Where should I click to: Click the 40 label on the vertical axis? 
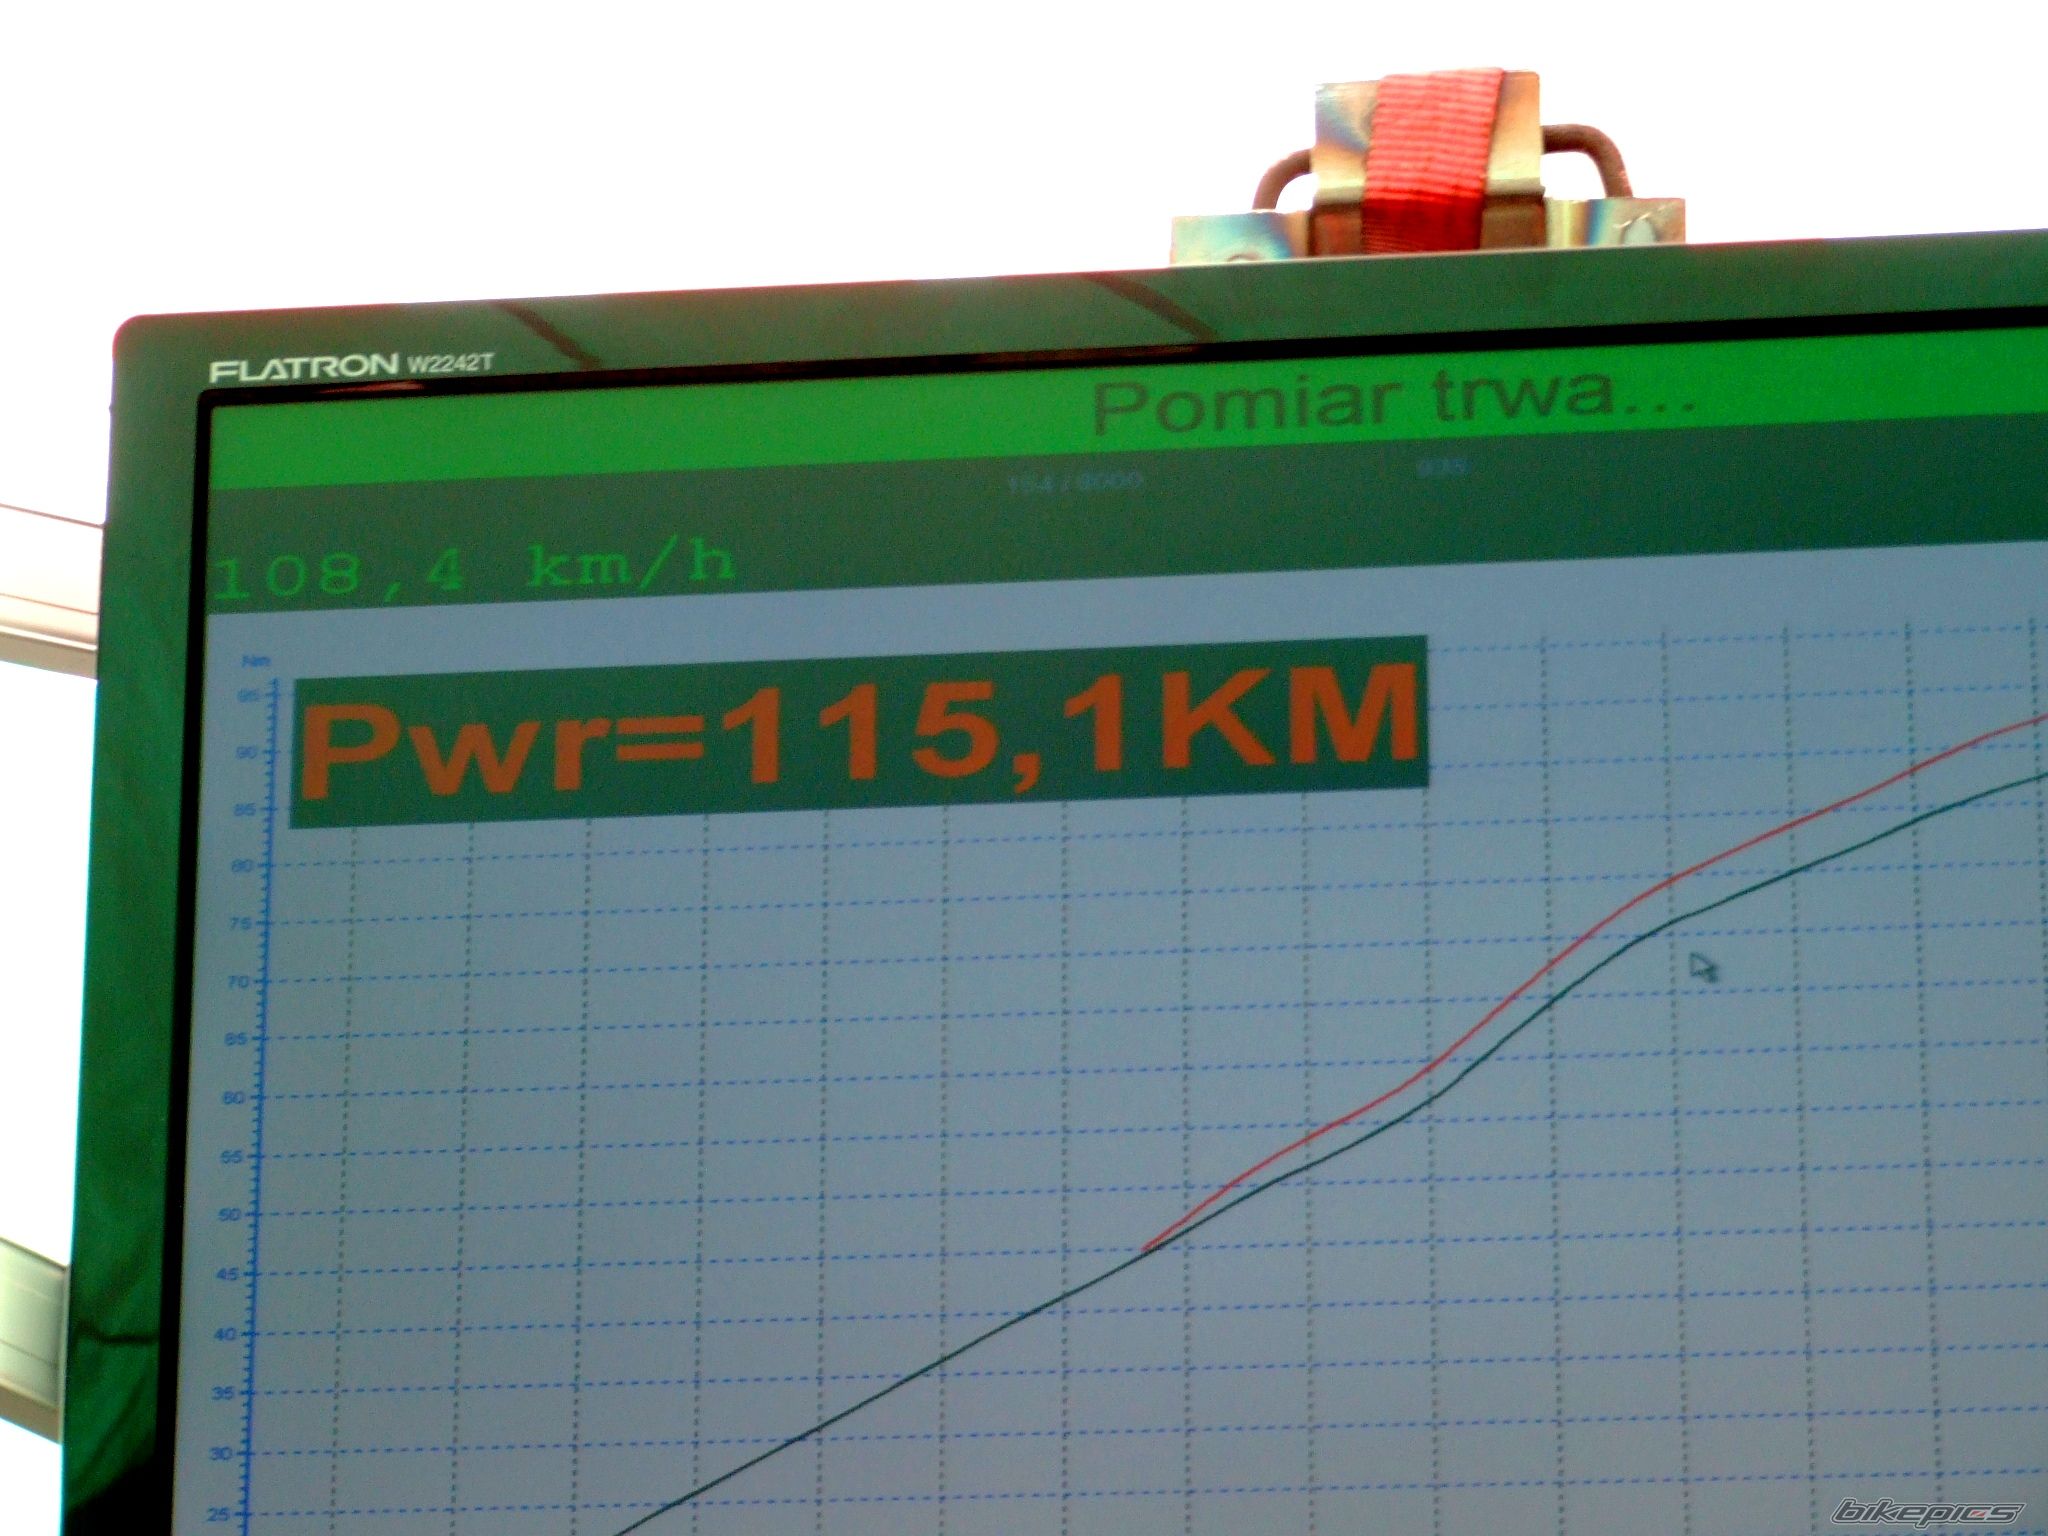[226, 1334]
